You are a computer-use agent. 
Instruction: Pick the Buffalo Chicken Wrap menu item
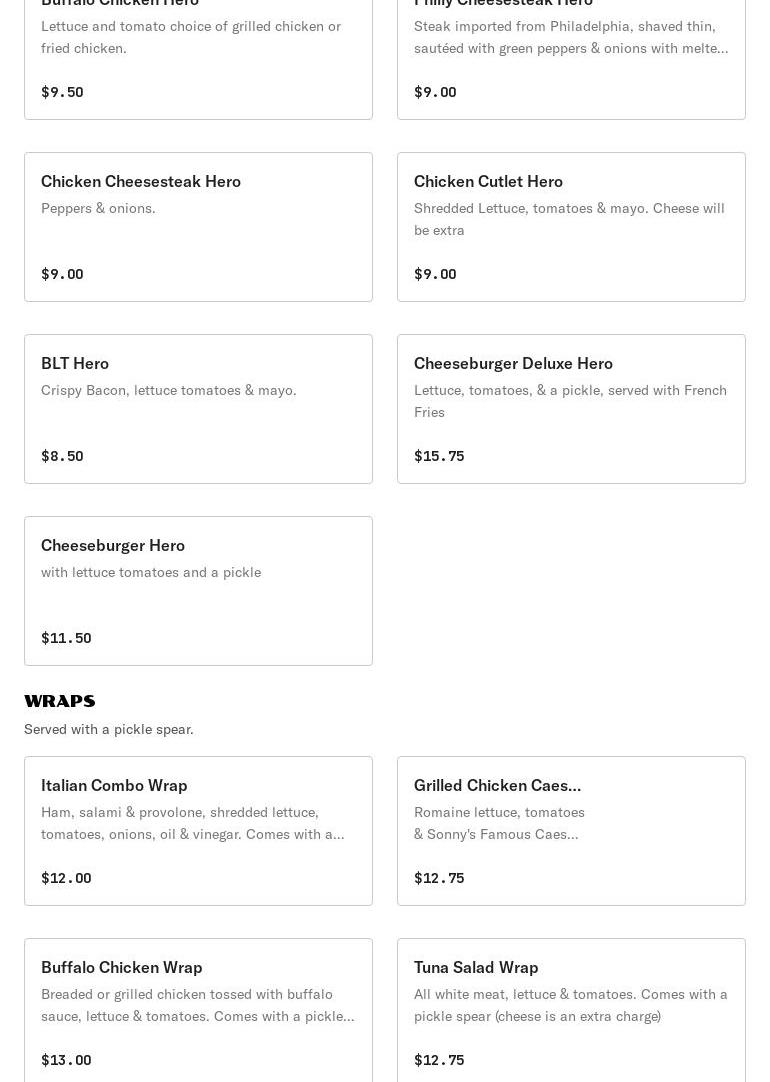pyautogui.click(x=198, y=1010)
